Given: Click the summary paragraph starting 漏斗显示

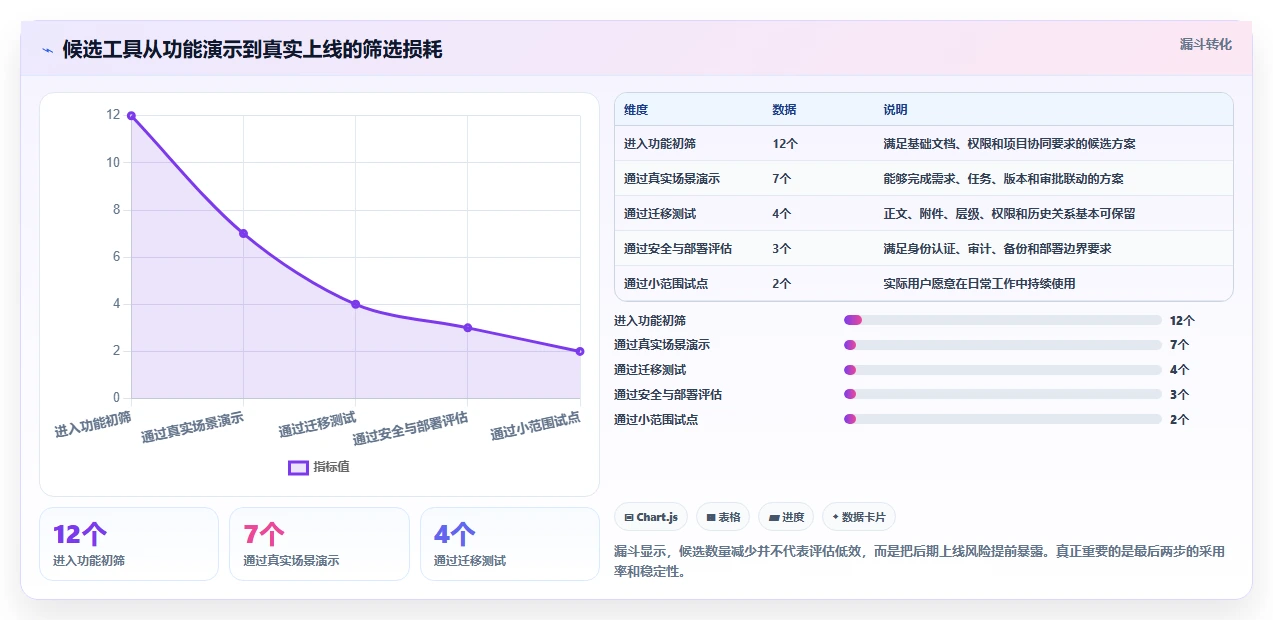Looking at the screenshot, I should coord(919,561).
